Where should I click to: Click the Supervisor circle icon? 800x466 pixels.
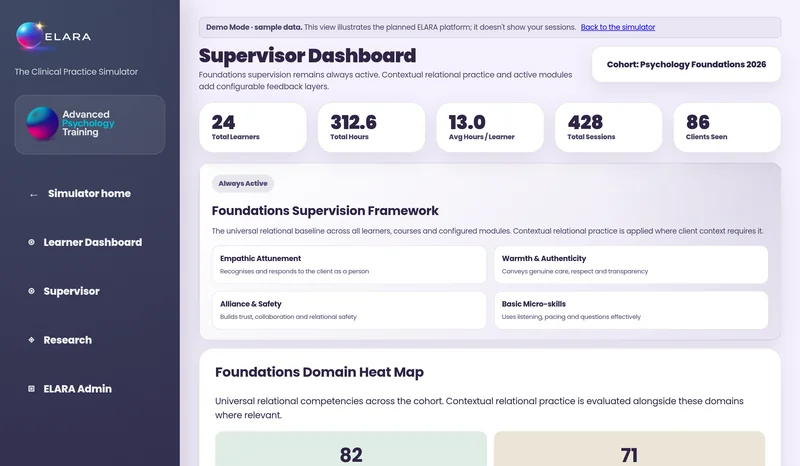tap(31, 291)
